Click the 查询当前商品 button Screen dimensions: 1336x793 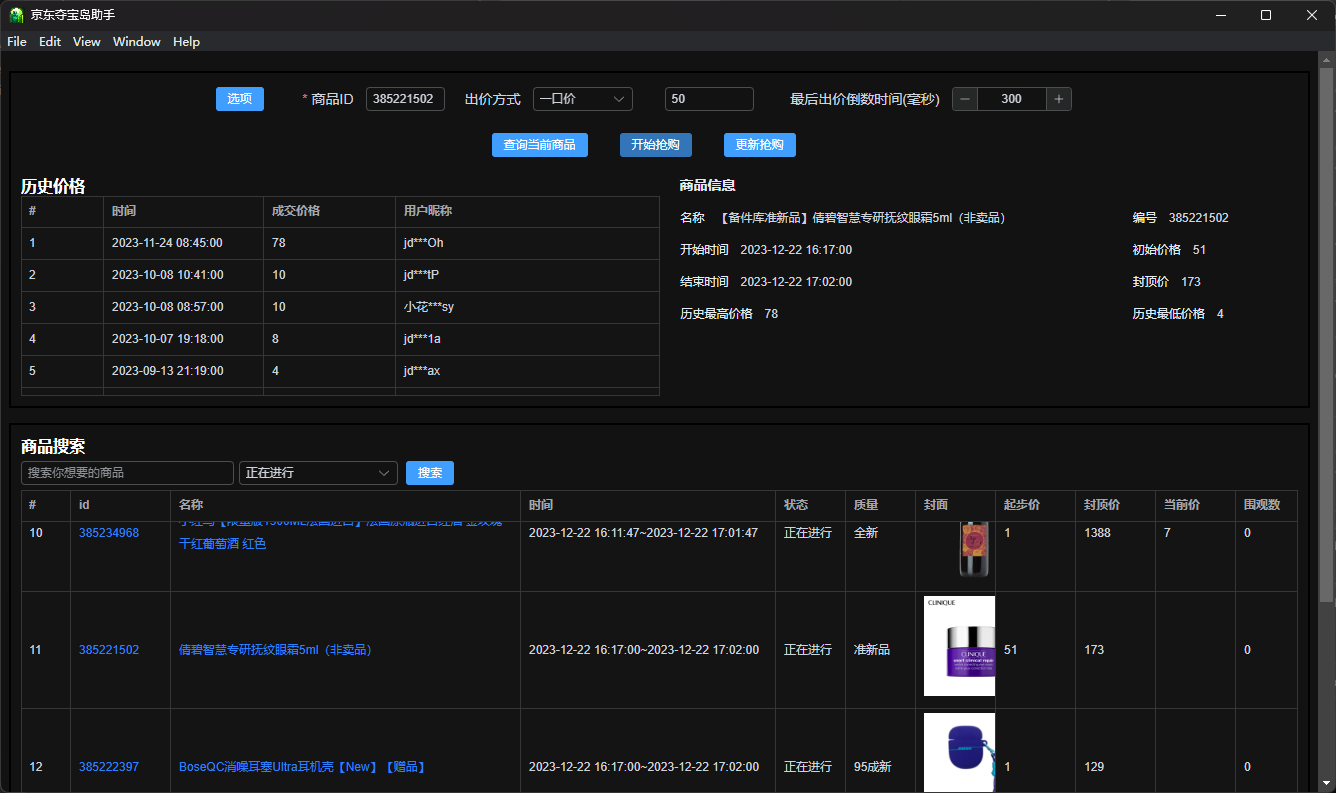point(540,145)
